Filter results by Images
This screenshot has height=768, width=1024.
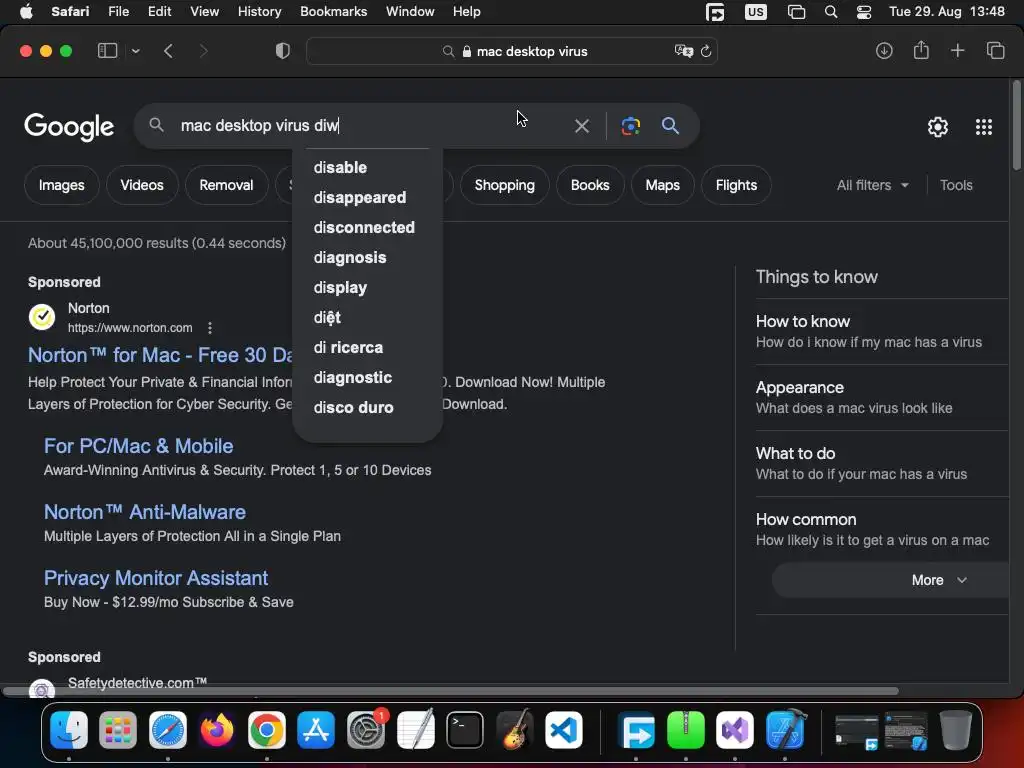[61, 185]
